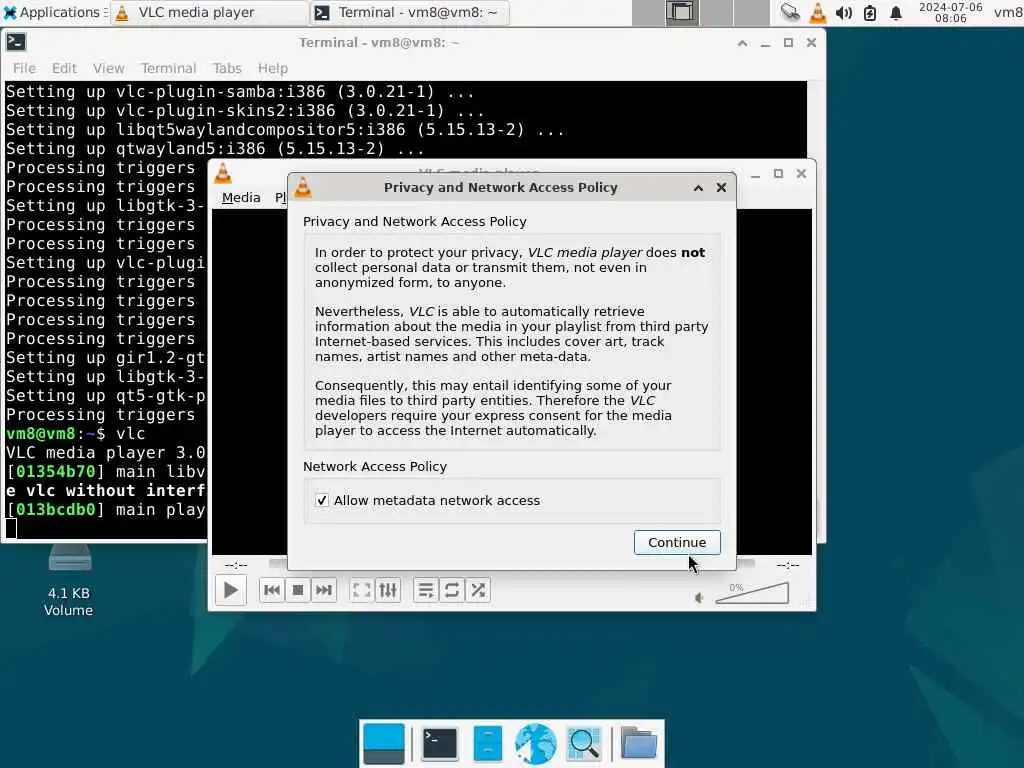The image size is (1024, 768).
Task: Open the Media menu in VLC
Action: (x=241, y=197)
